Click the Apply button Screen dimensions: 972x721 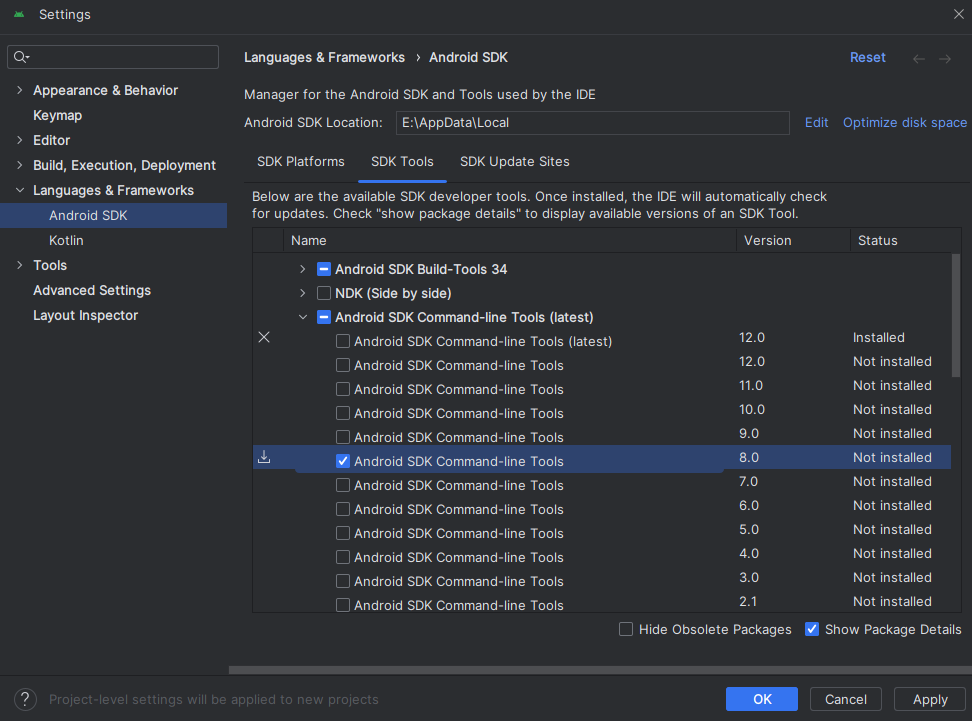pos(930,699)
